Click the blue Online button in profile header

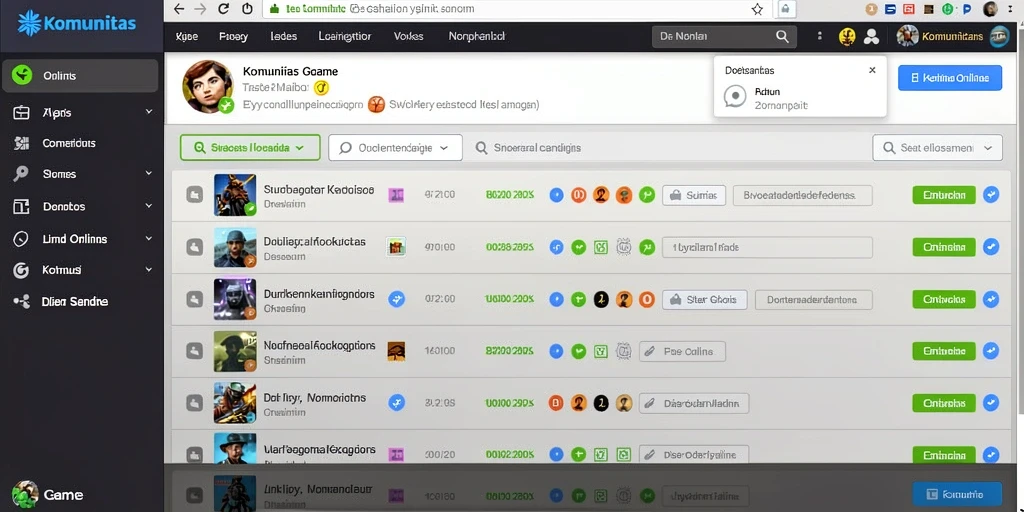(x=950, y=78)
